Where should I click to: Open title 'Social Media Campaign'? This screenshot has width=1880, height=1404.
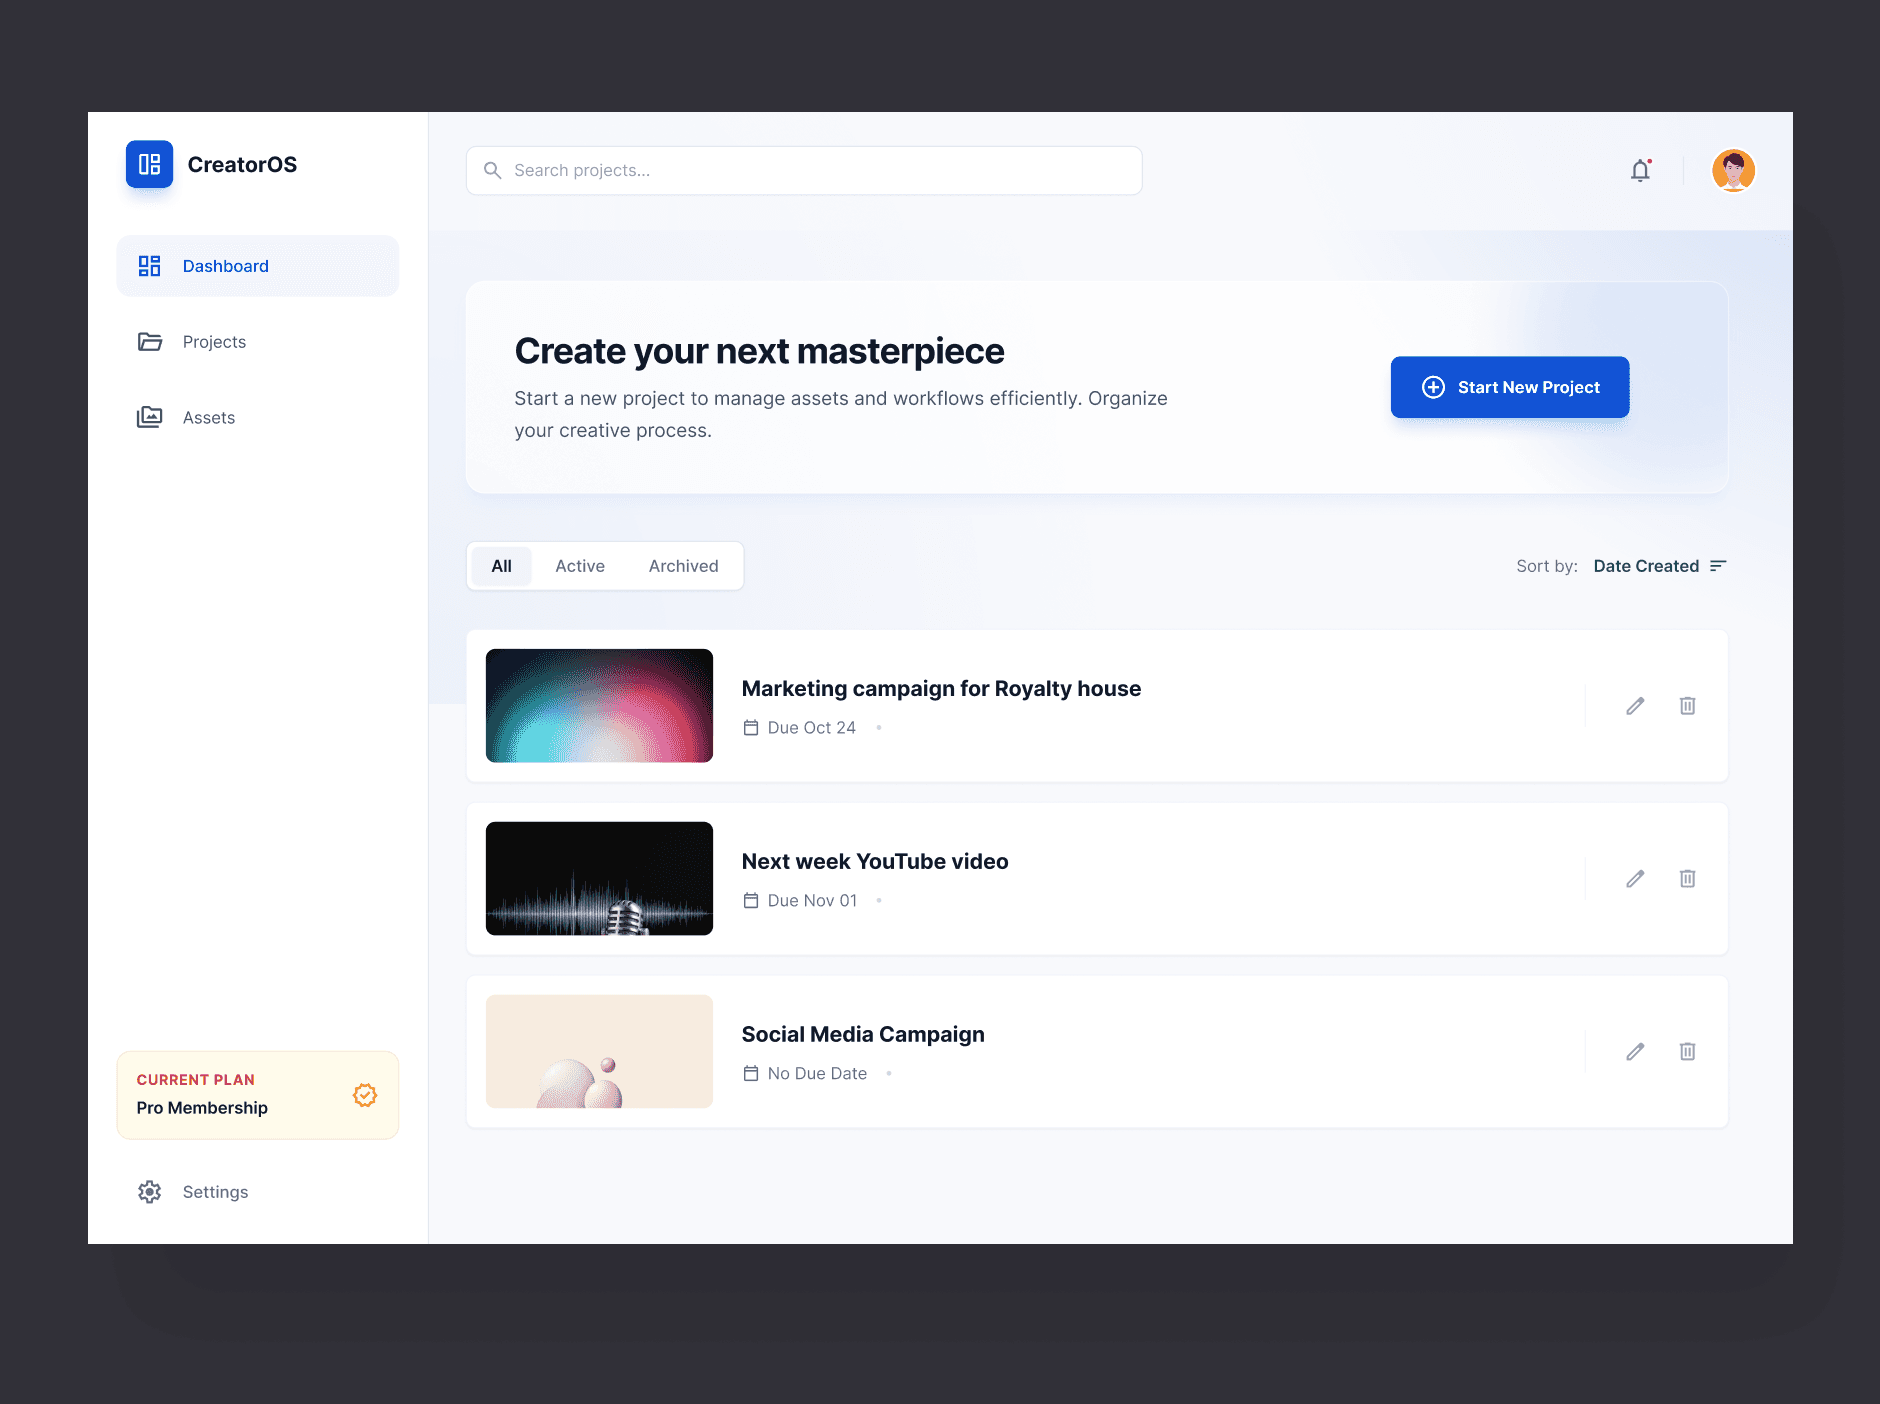coord(863,1035)
